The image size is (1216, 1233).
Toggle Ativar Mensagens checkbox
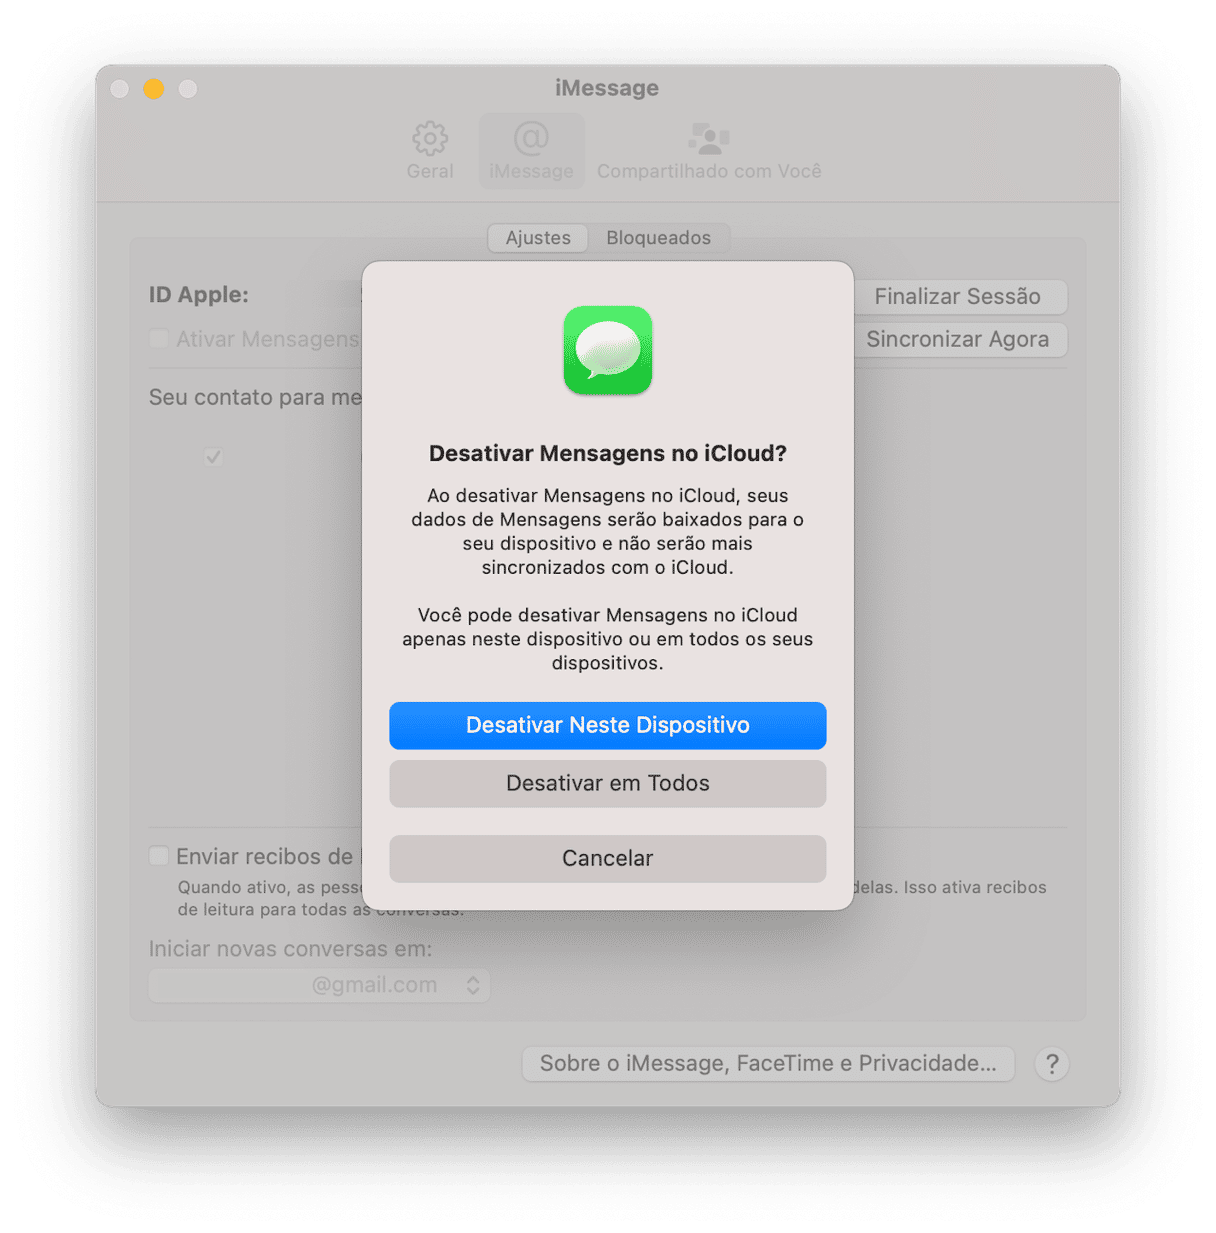[x=159, y=339]
